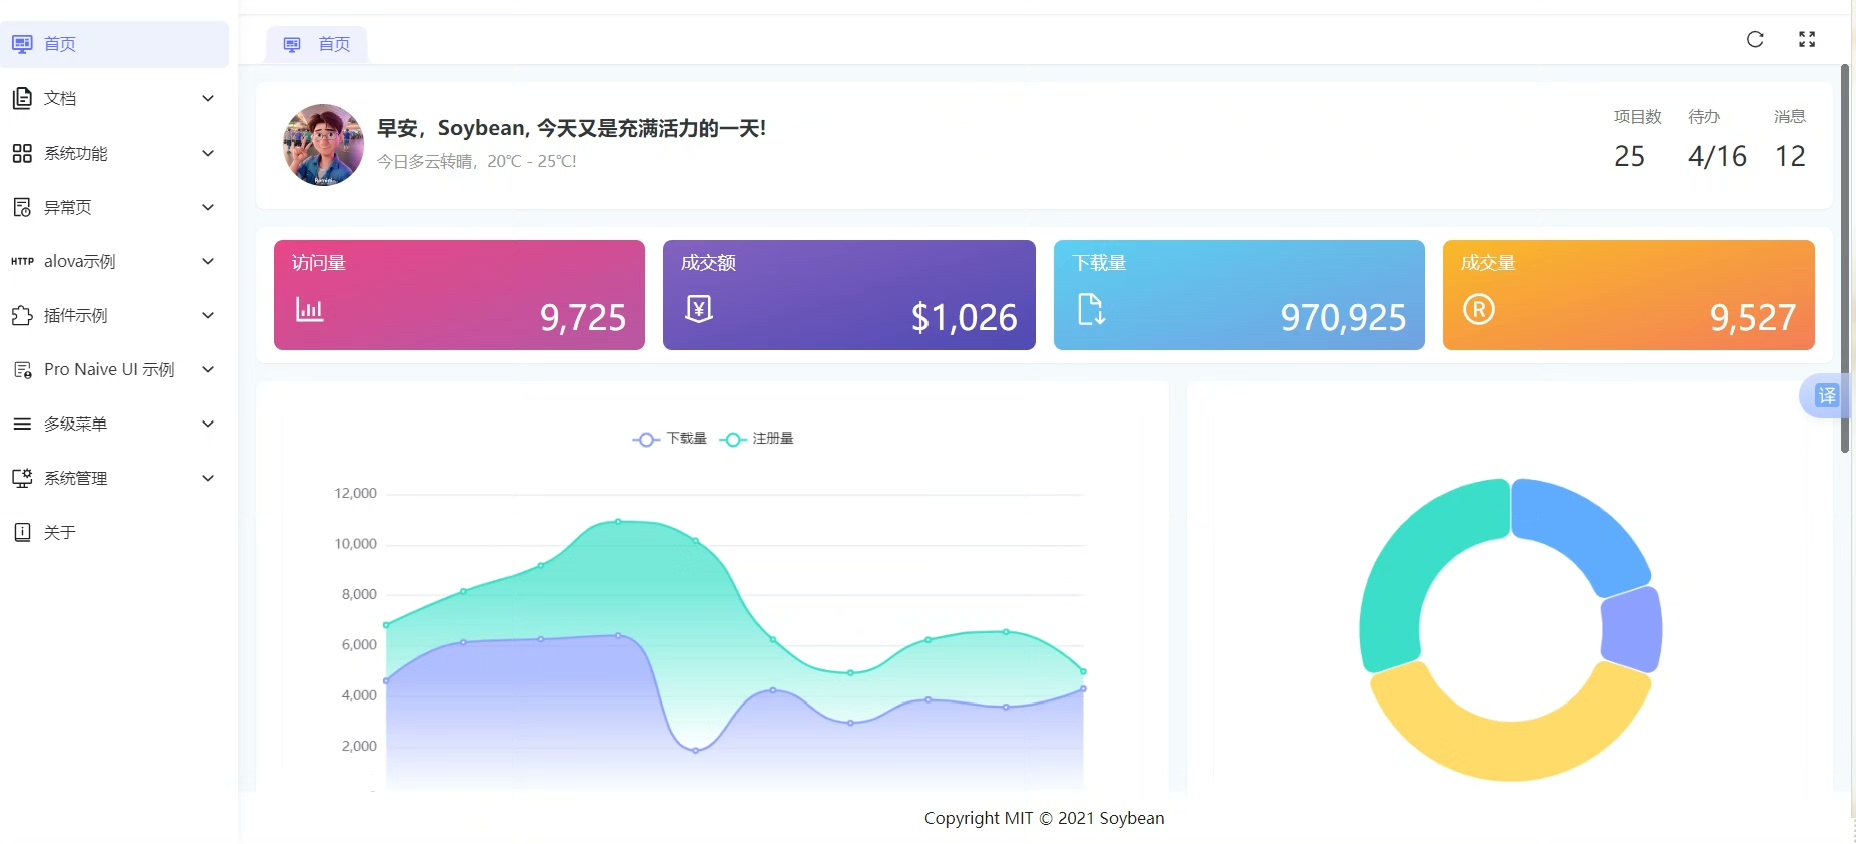Click the 异常页 page icon
The width and height of the screenshot is (1856, 844).
(x=22, y=207)
